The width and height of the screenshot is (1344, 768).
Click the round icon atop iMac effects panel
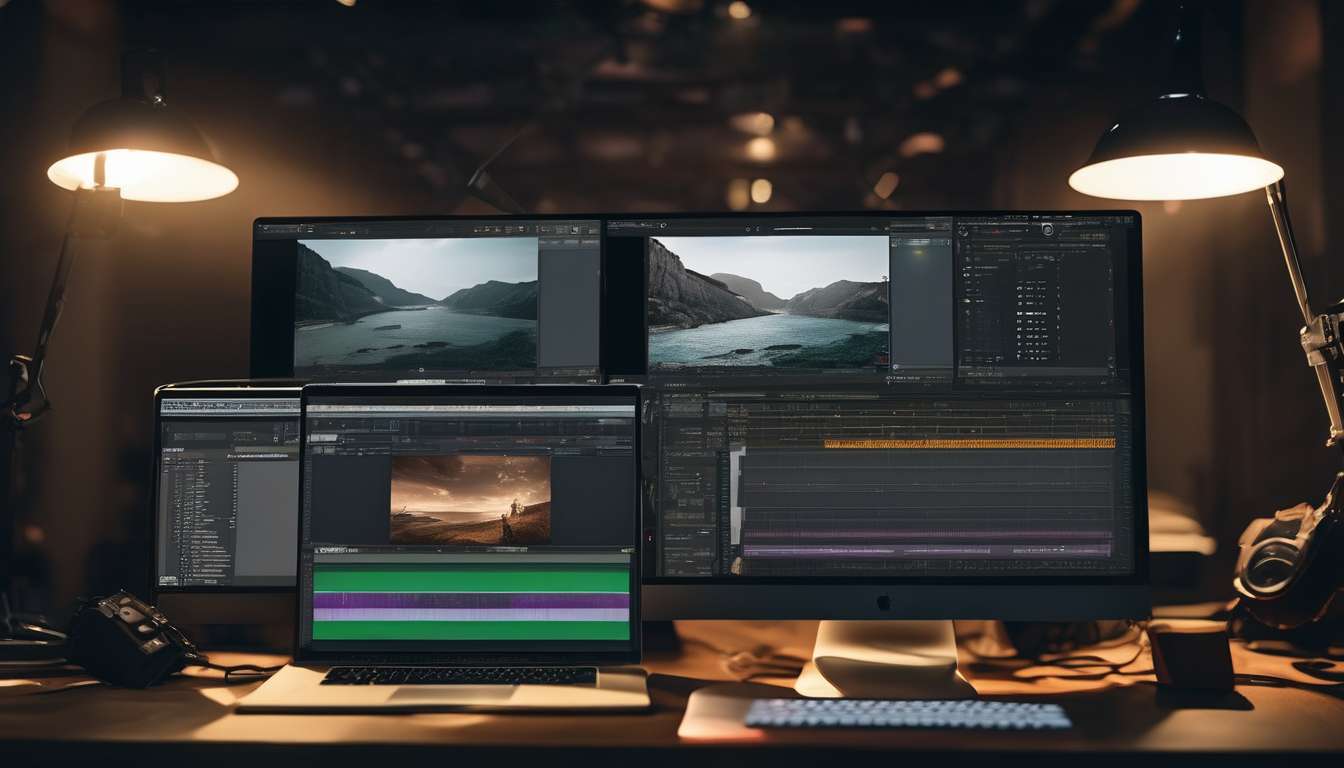1047,229
